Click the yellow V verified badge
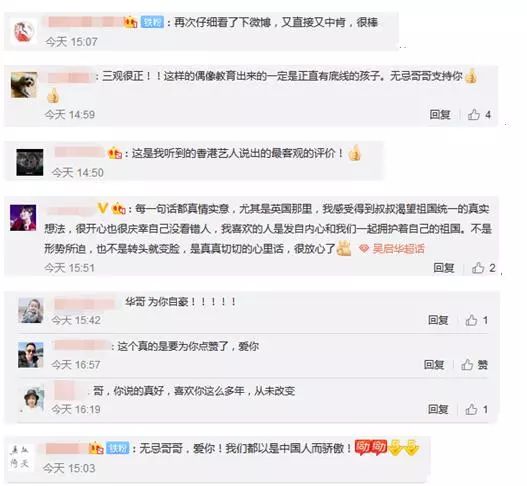Viewport: 527px width, 486px height. coord(102,208)
